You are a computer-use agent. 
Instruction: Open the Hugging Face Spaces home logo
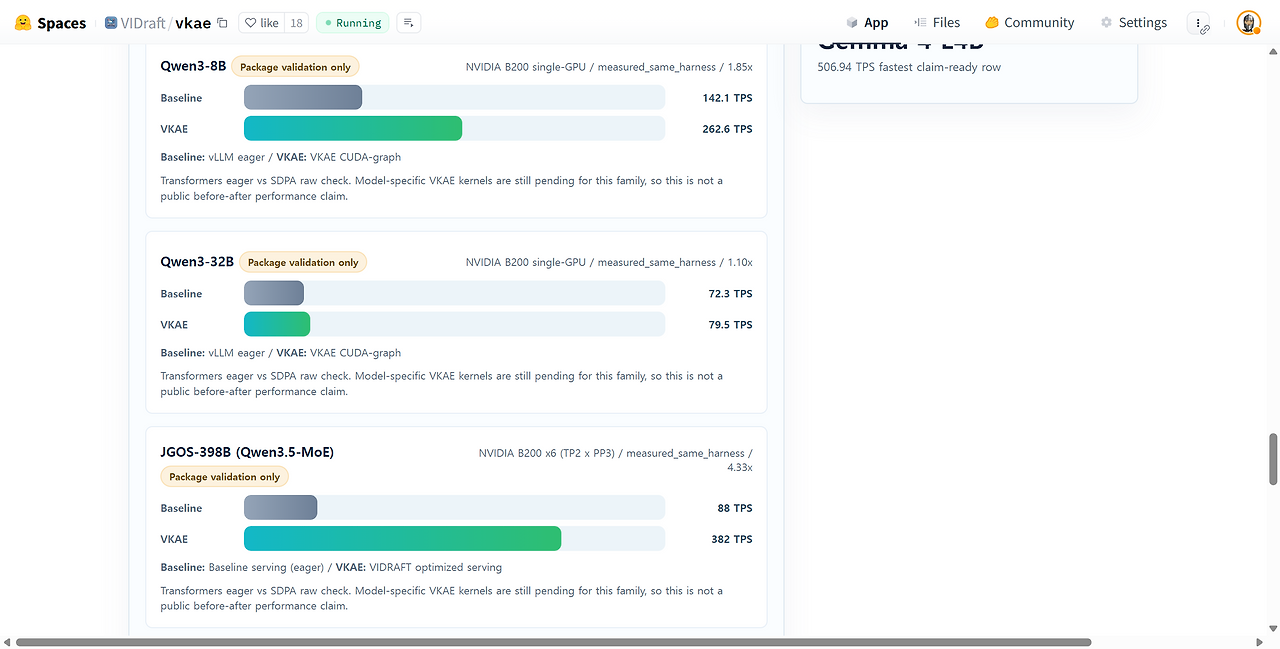coord(51,23)
